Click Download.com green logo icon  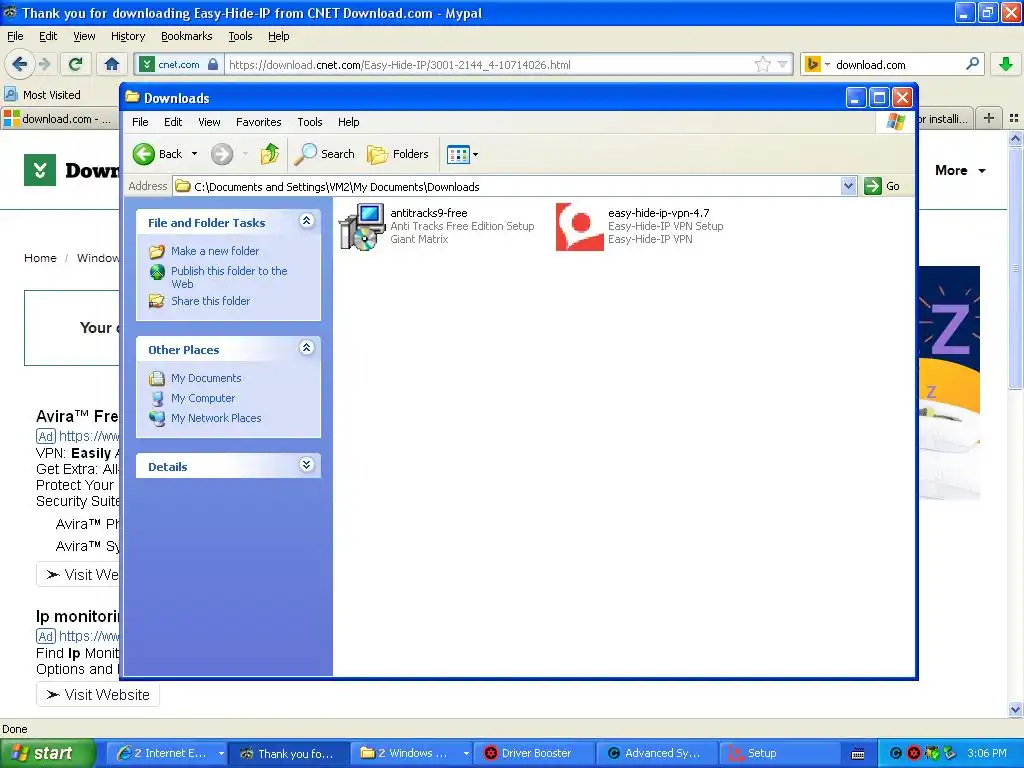[40, 170]
